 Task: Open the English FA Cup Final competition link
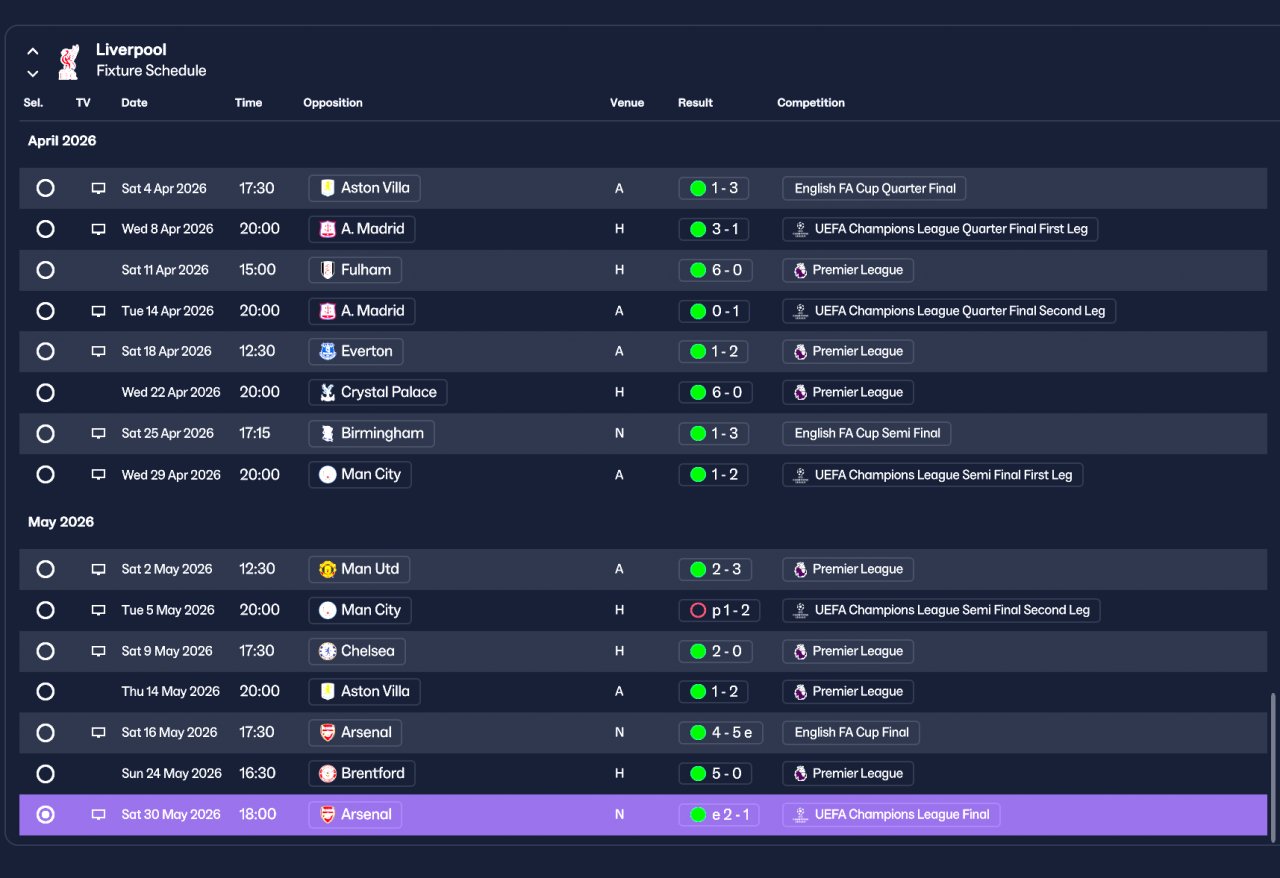[851, 733]
